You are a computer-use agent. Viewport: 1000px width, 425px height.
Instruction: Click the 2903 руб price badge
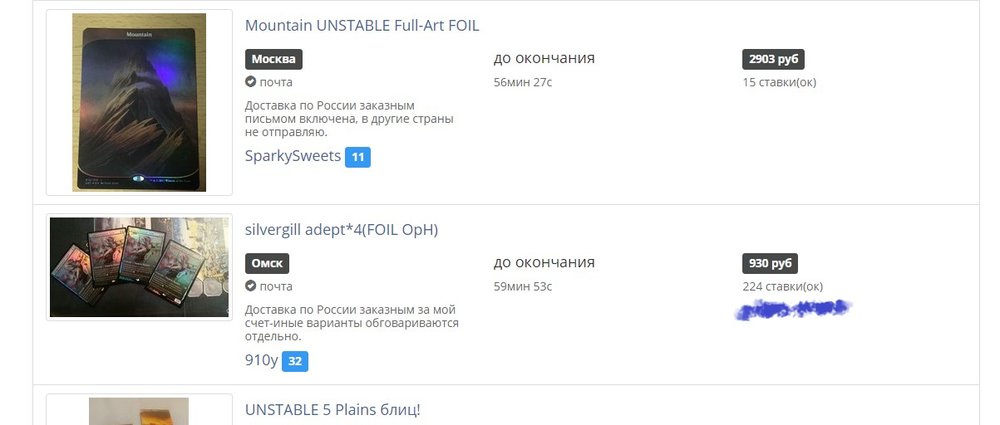tap(773, 59)
